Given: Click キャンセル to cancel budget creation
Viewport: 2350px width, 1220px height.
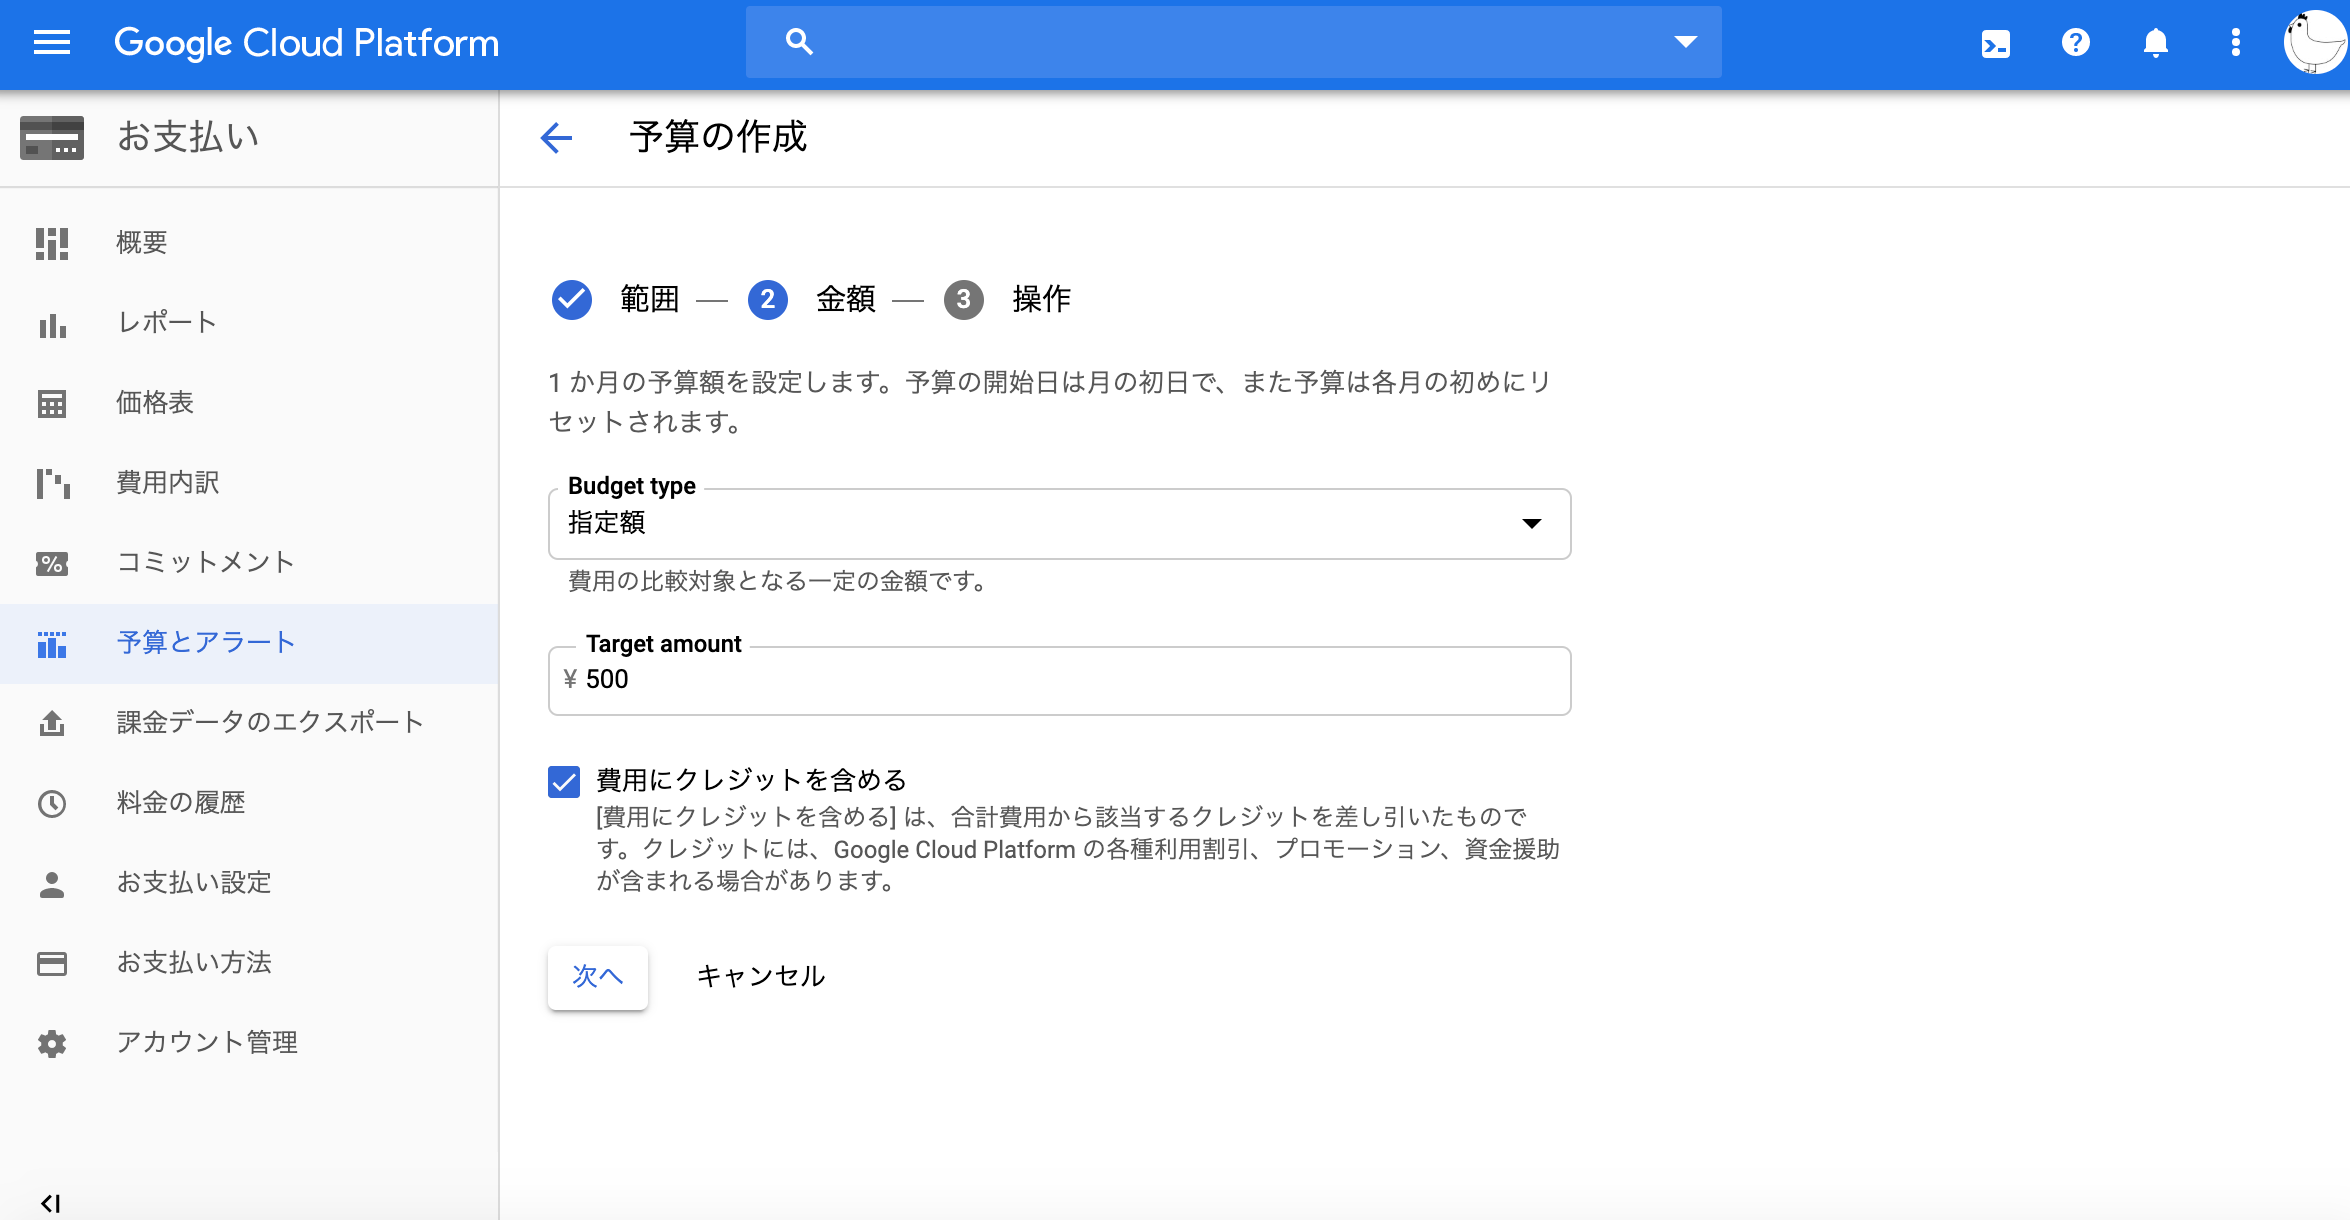Looking at the screenshot, I should point(760,977).
